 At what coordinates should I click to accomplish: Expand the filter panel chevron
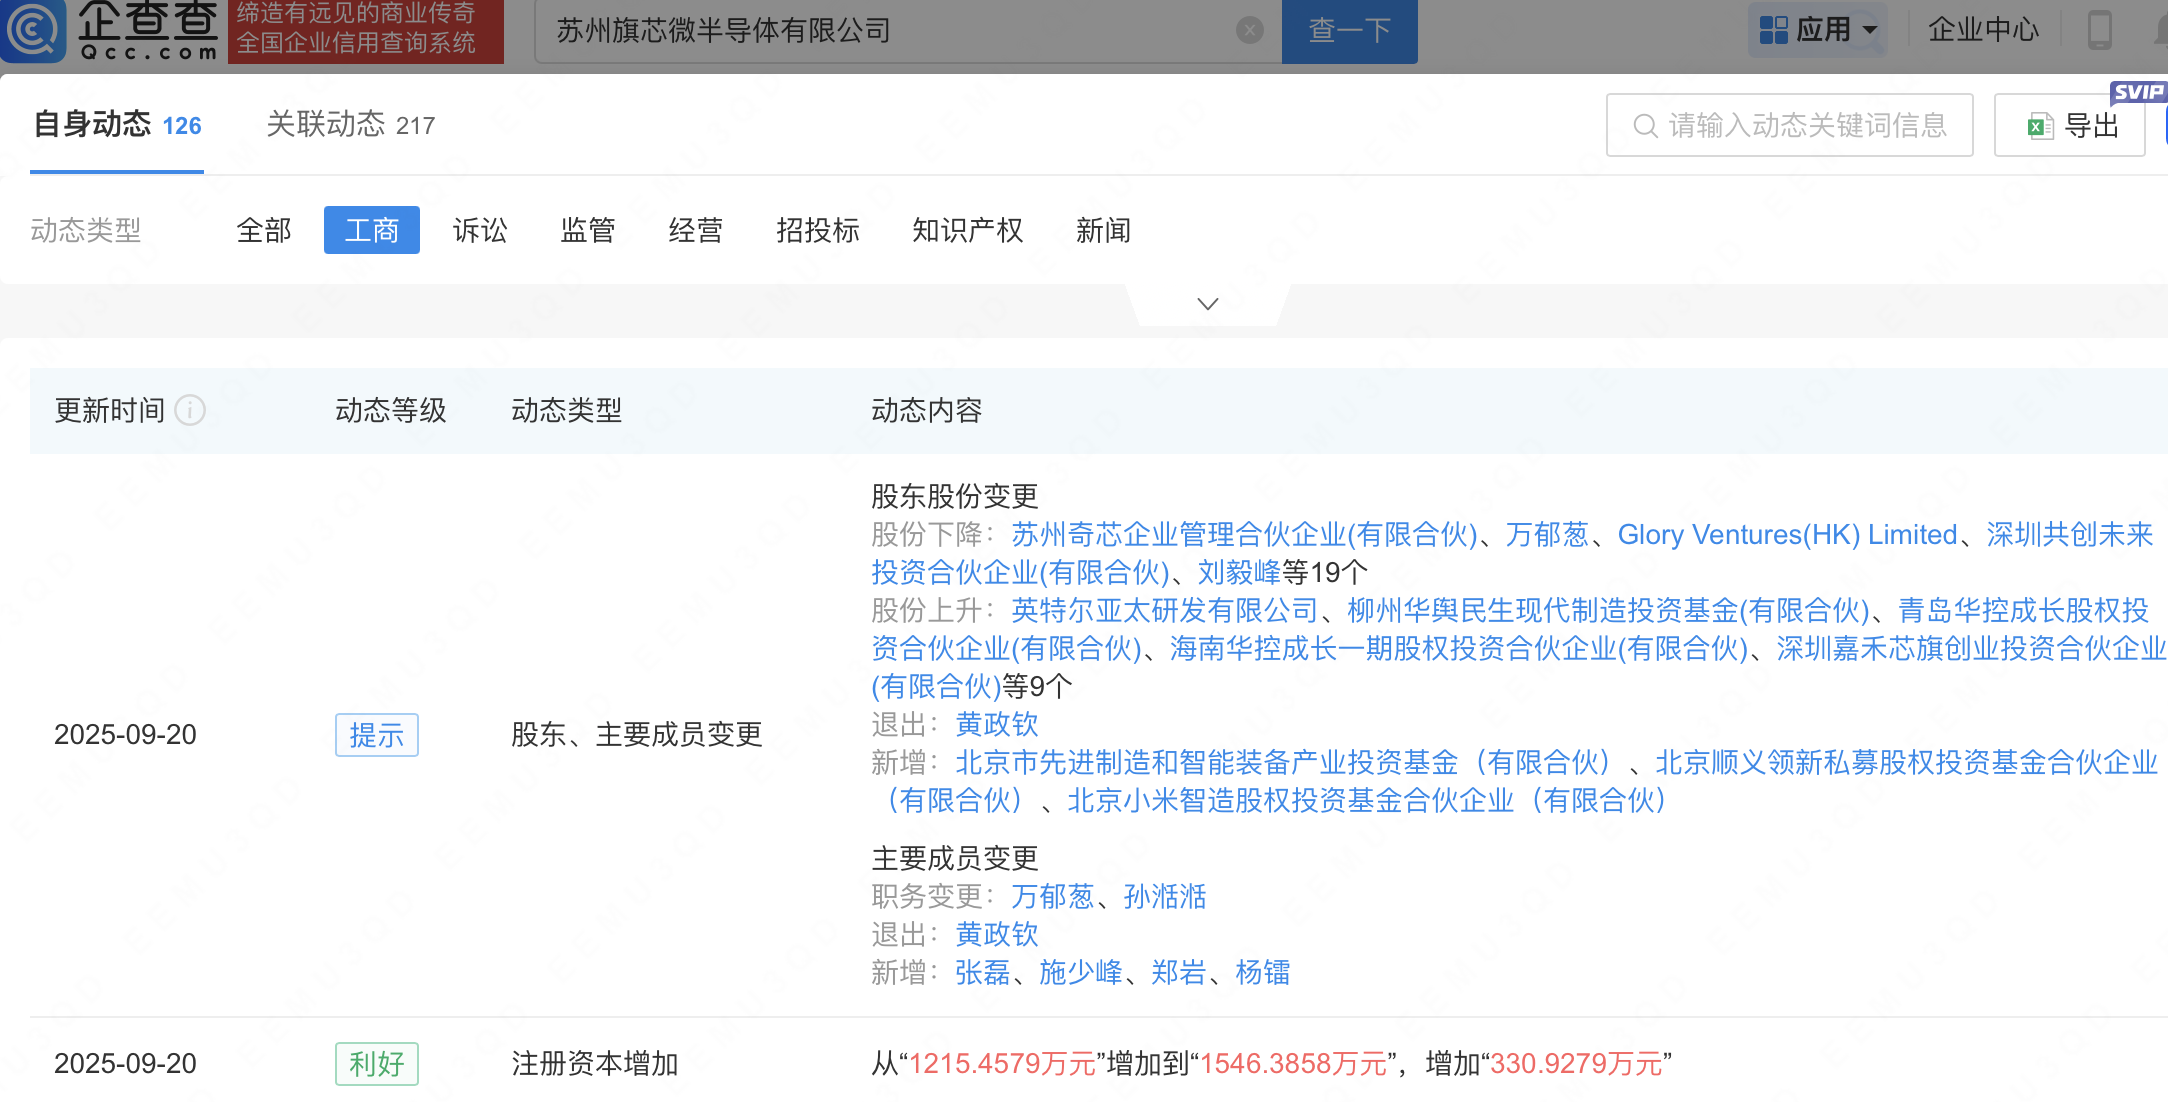pyautogui.click(x=1207, y=304)
